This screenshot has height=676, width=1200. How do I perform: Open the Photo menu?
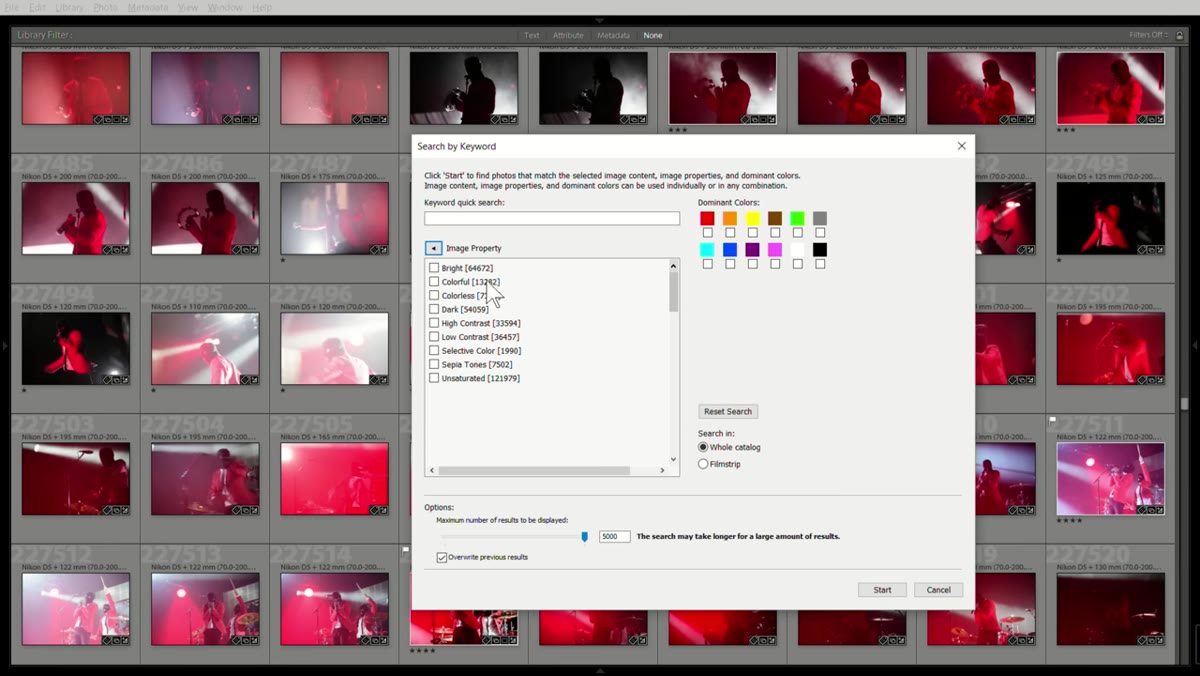pyautogui.click(x=105, y=7)
